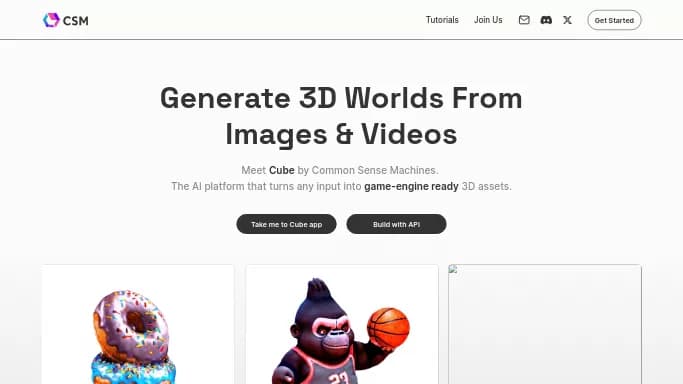Click the CSM brand text

[x=76, y=20]
